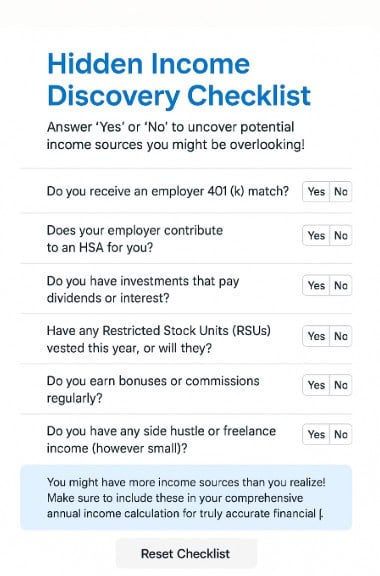The image size is (380, 576).
Task: Click the blue income sources info box
Action: (186, 497)
